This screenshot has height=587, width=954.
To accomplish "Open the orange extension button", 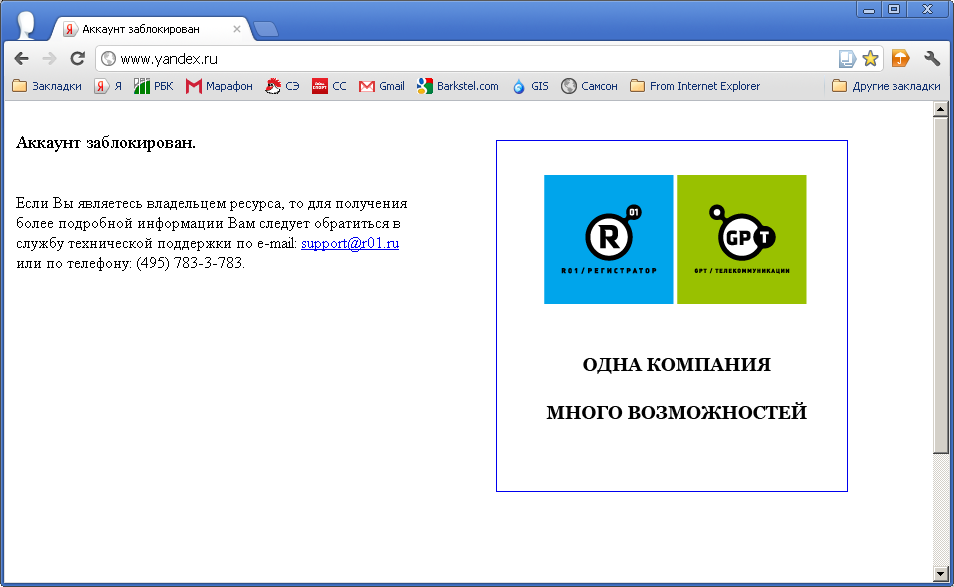I will pyautogui.click(x=900, y=58).
